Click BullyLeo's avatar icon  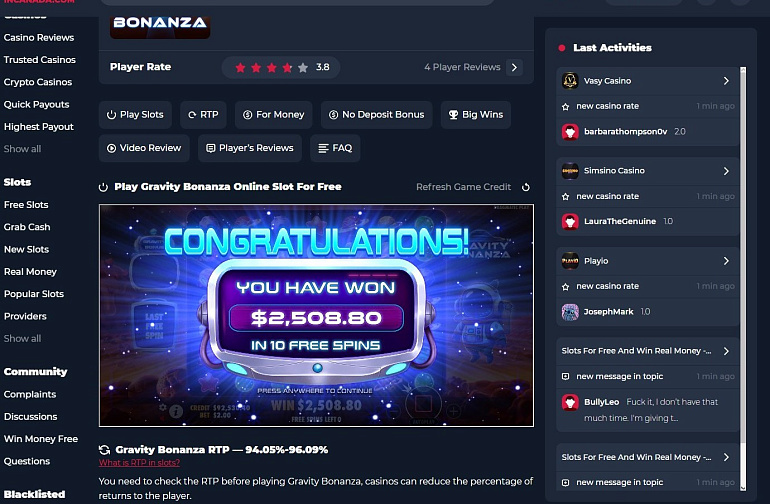(x=570, y=402)
